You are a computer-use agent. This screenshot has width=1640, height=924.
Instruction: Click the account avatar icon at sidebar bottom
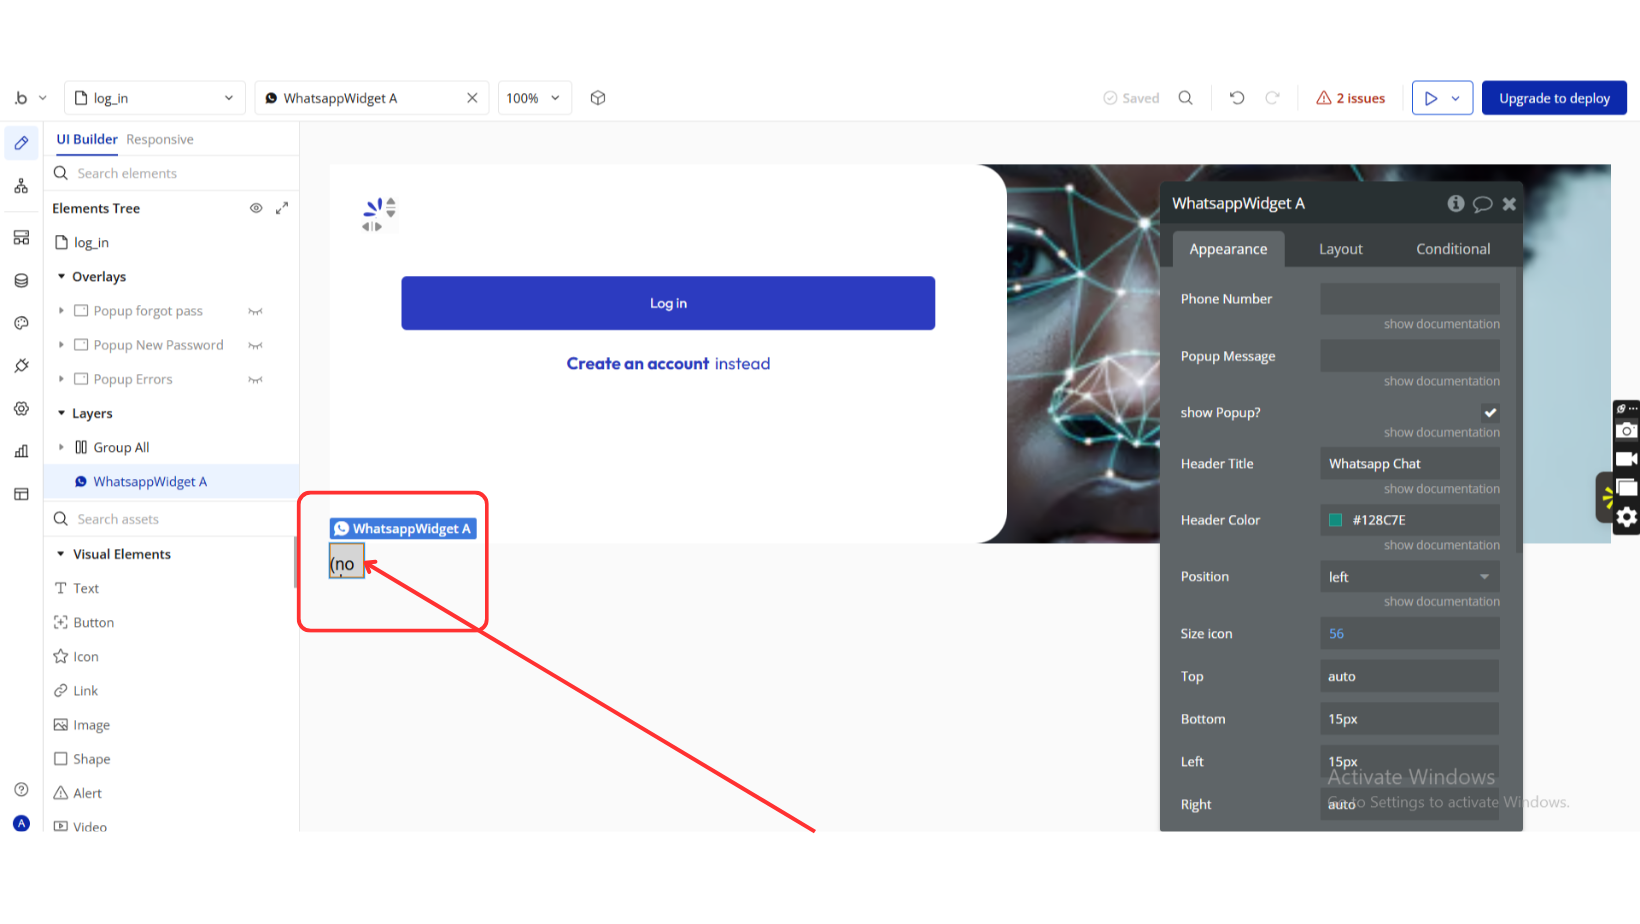(21, 823)
